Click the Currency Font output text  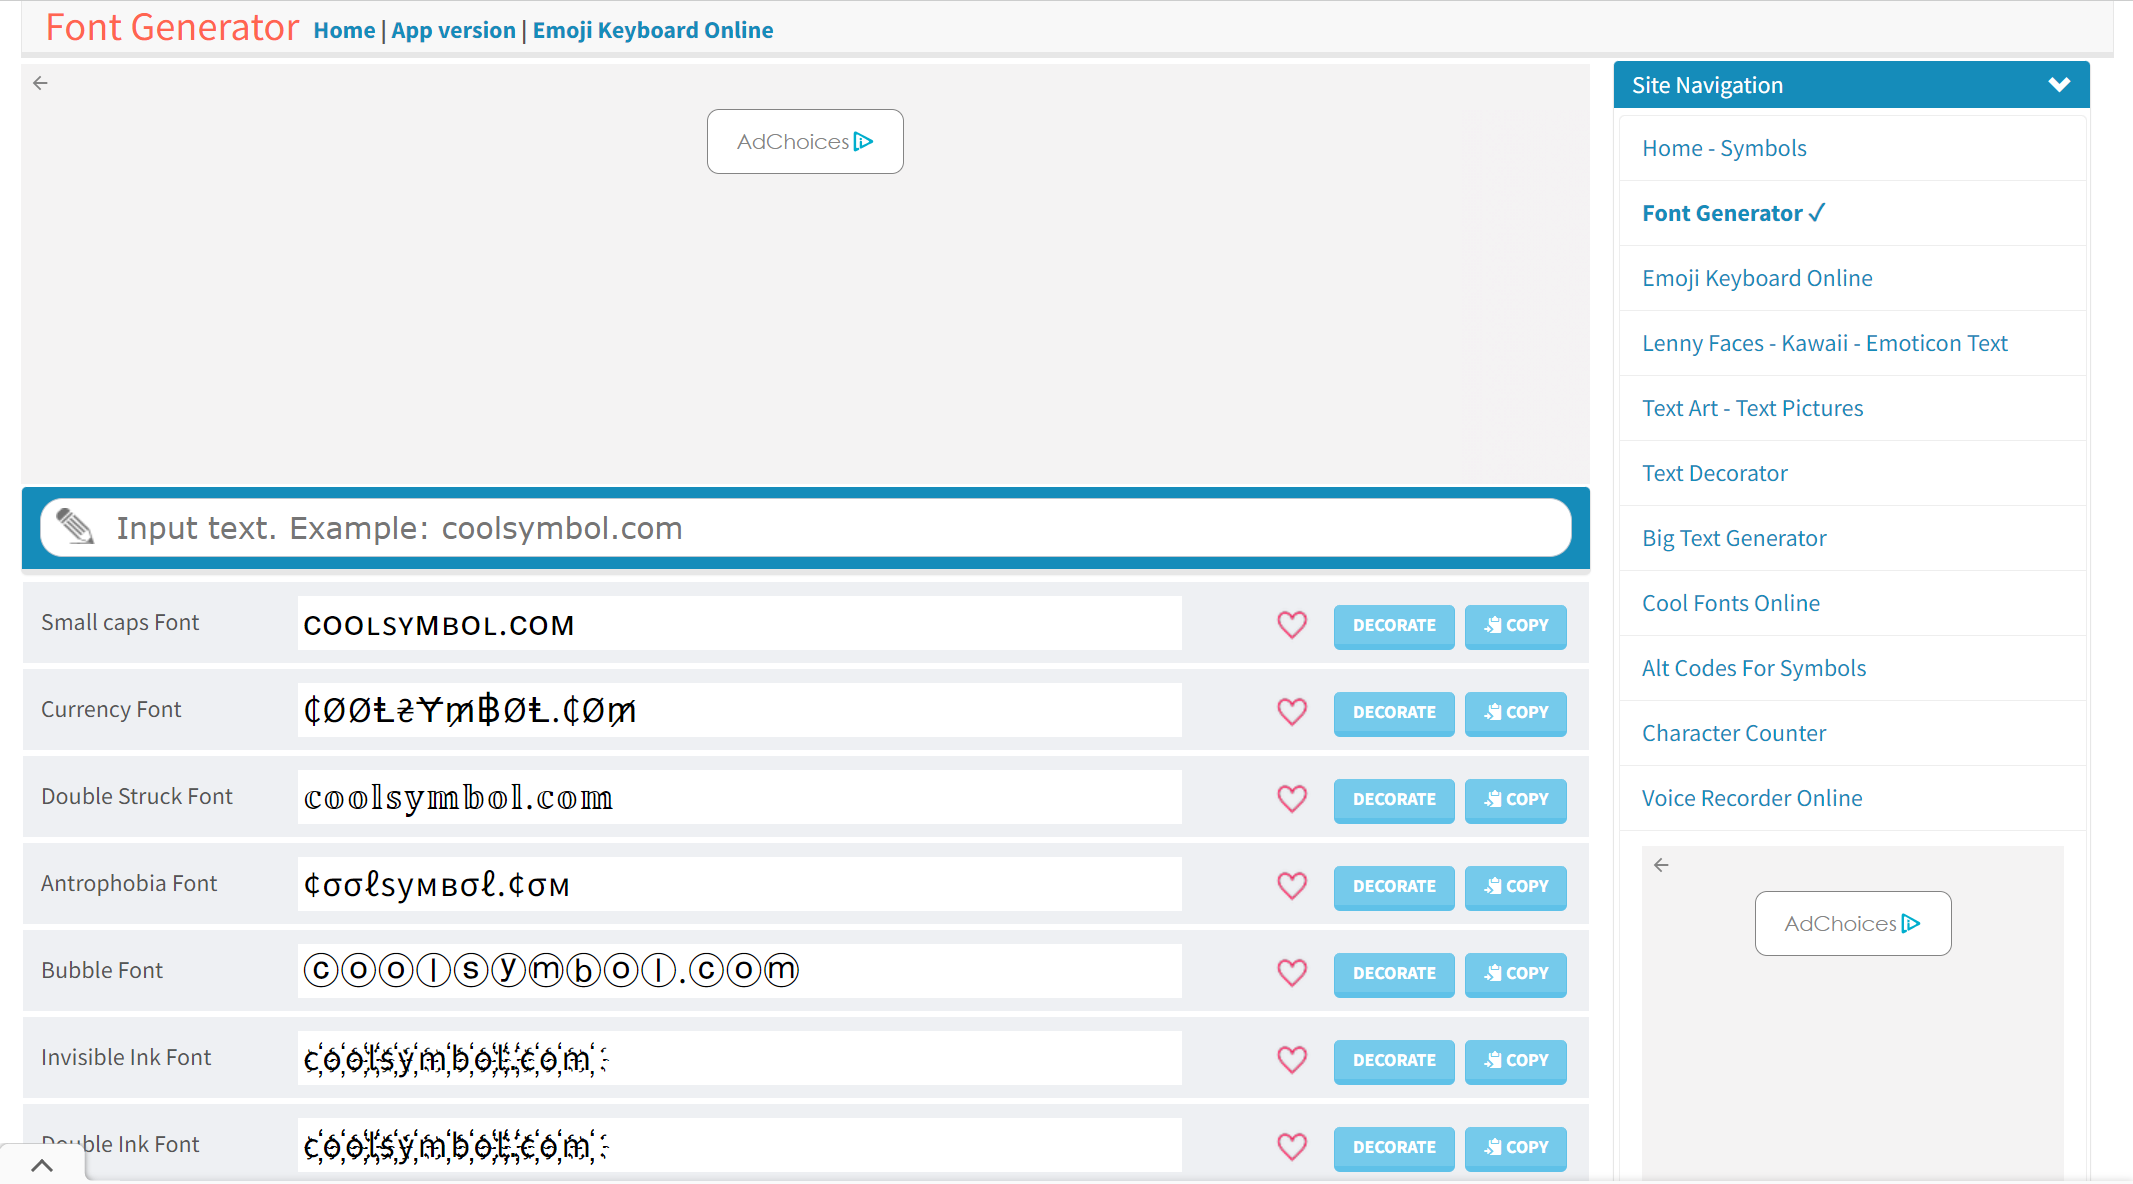click(739, 711)
